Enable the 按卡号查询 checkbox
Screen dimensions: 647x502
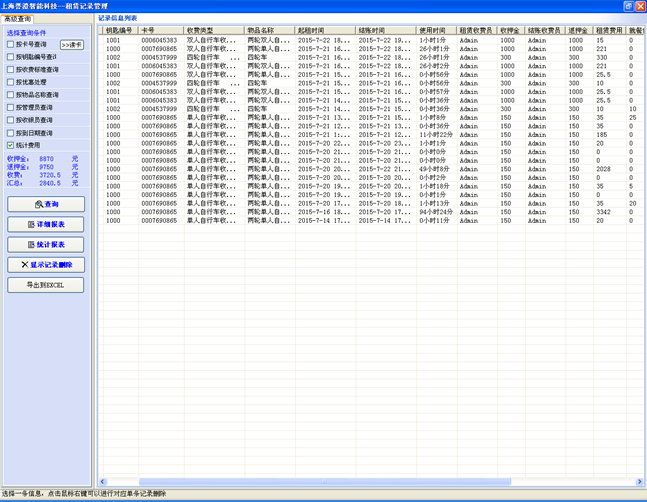(x=11, y=45)
